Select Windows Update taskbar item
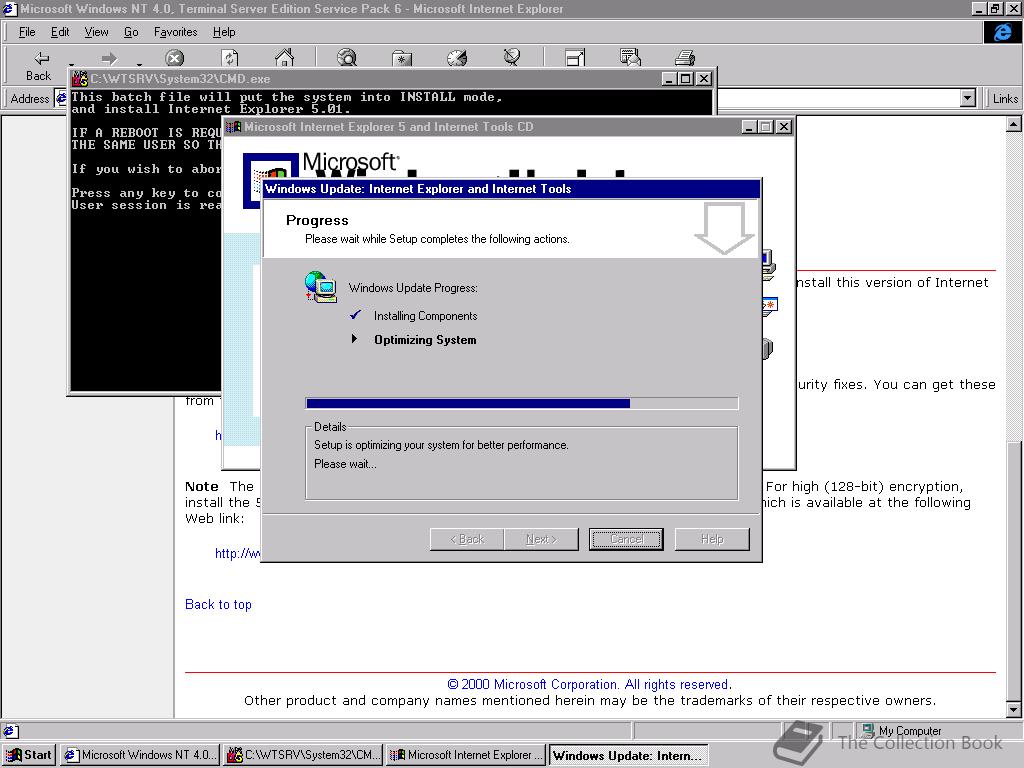The height and width of the screenshot is (768, 1024). pyautogui.click(x=628, y=755)
